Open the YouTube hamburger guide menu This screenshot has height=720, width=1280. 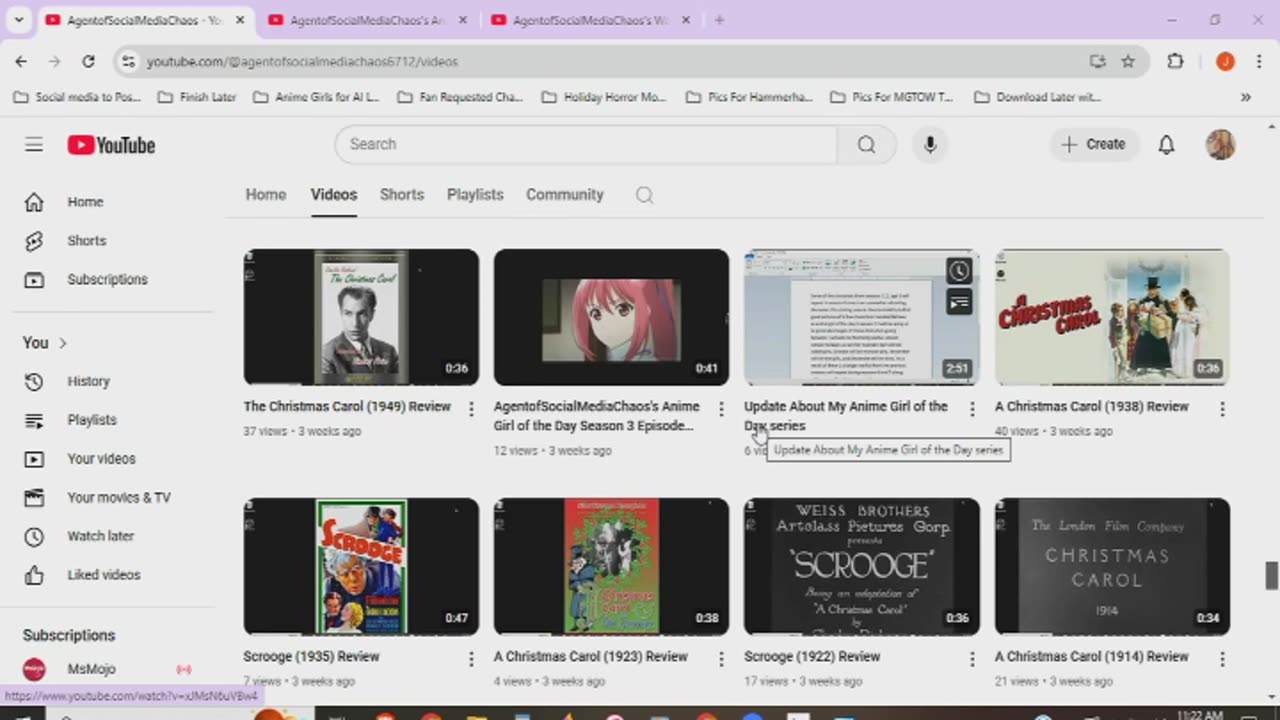click(x=34, y=145)
